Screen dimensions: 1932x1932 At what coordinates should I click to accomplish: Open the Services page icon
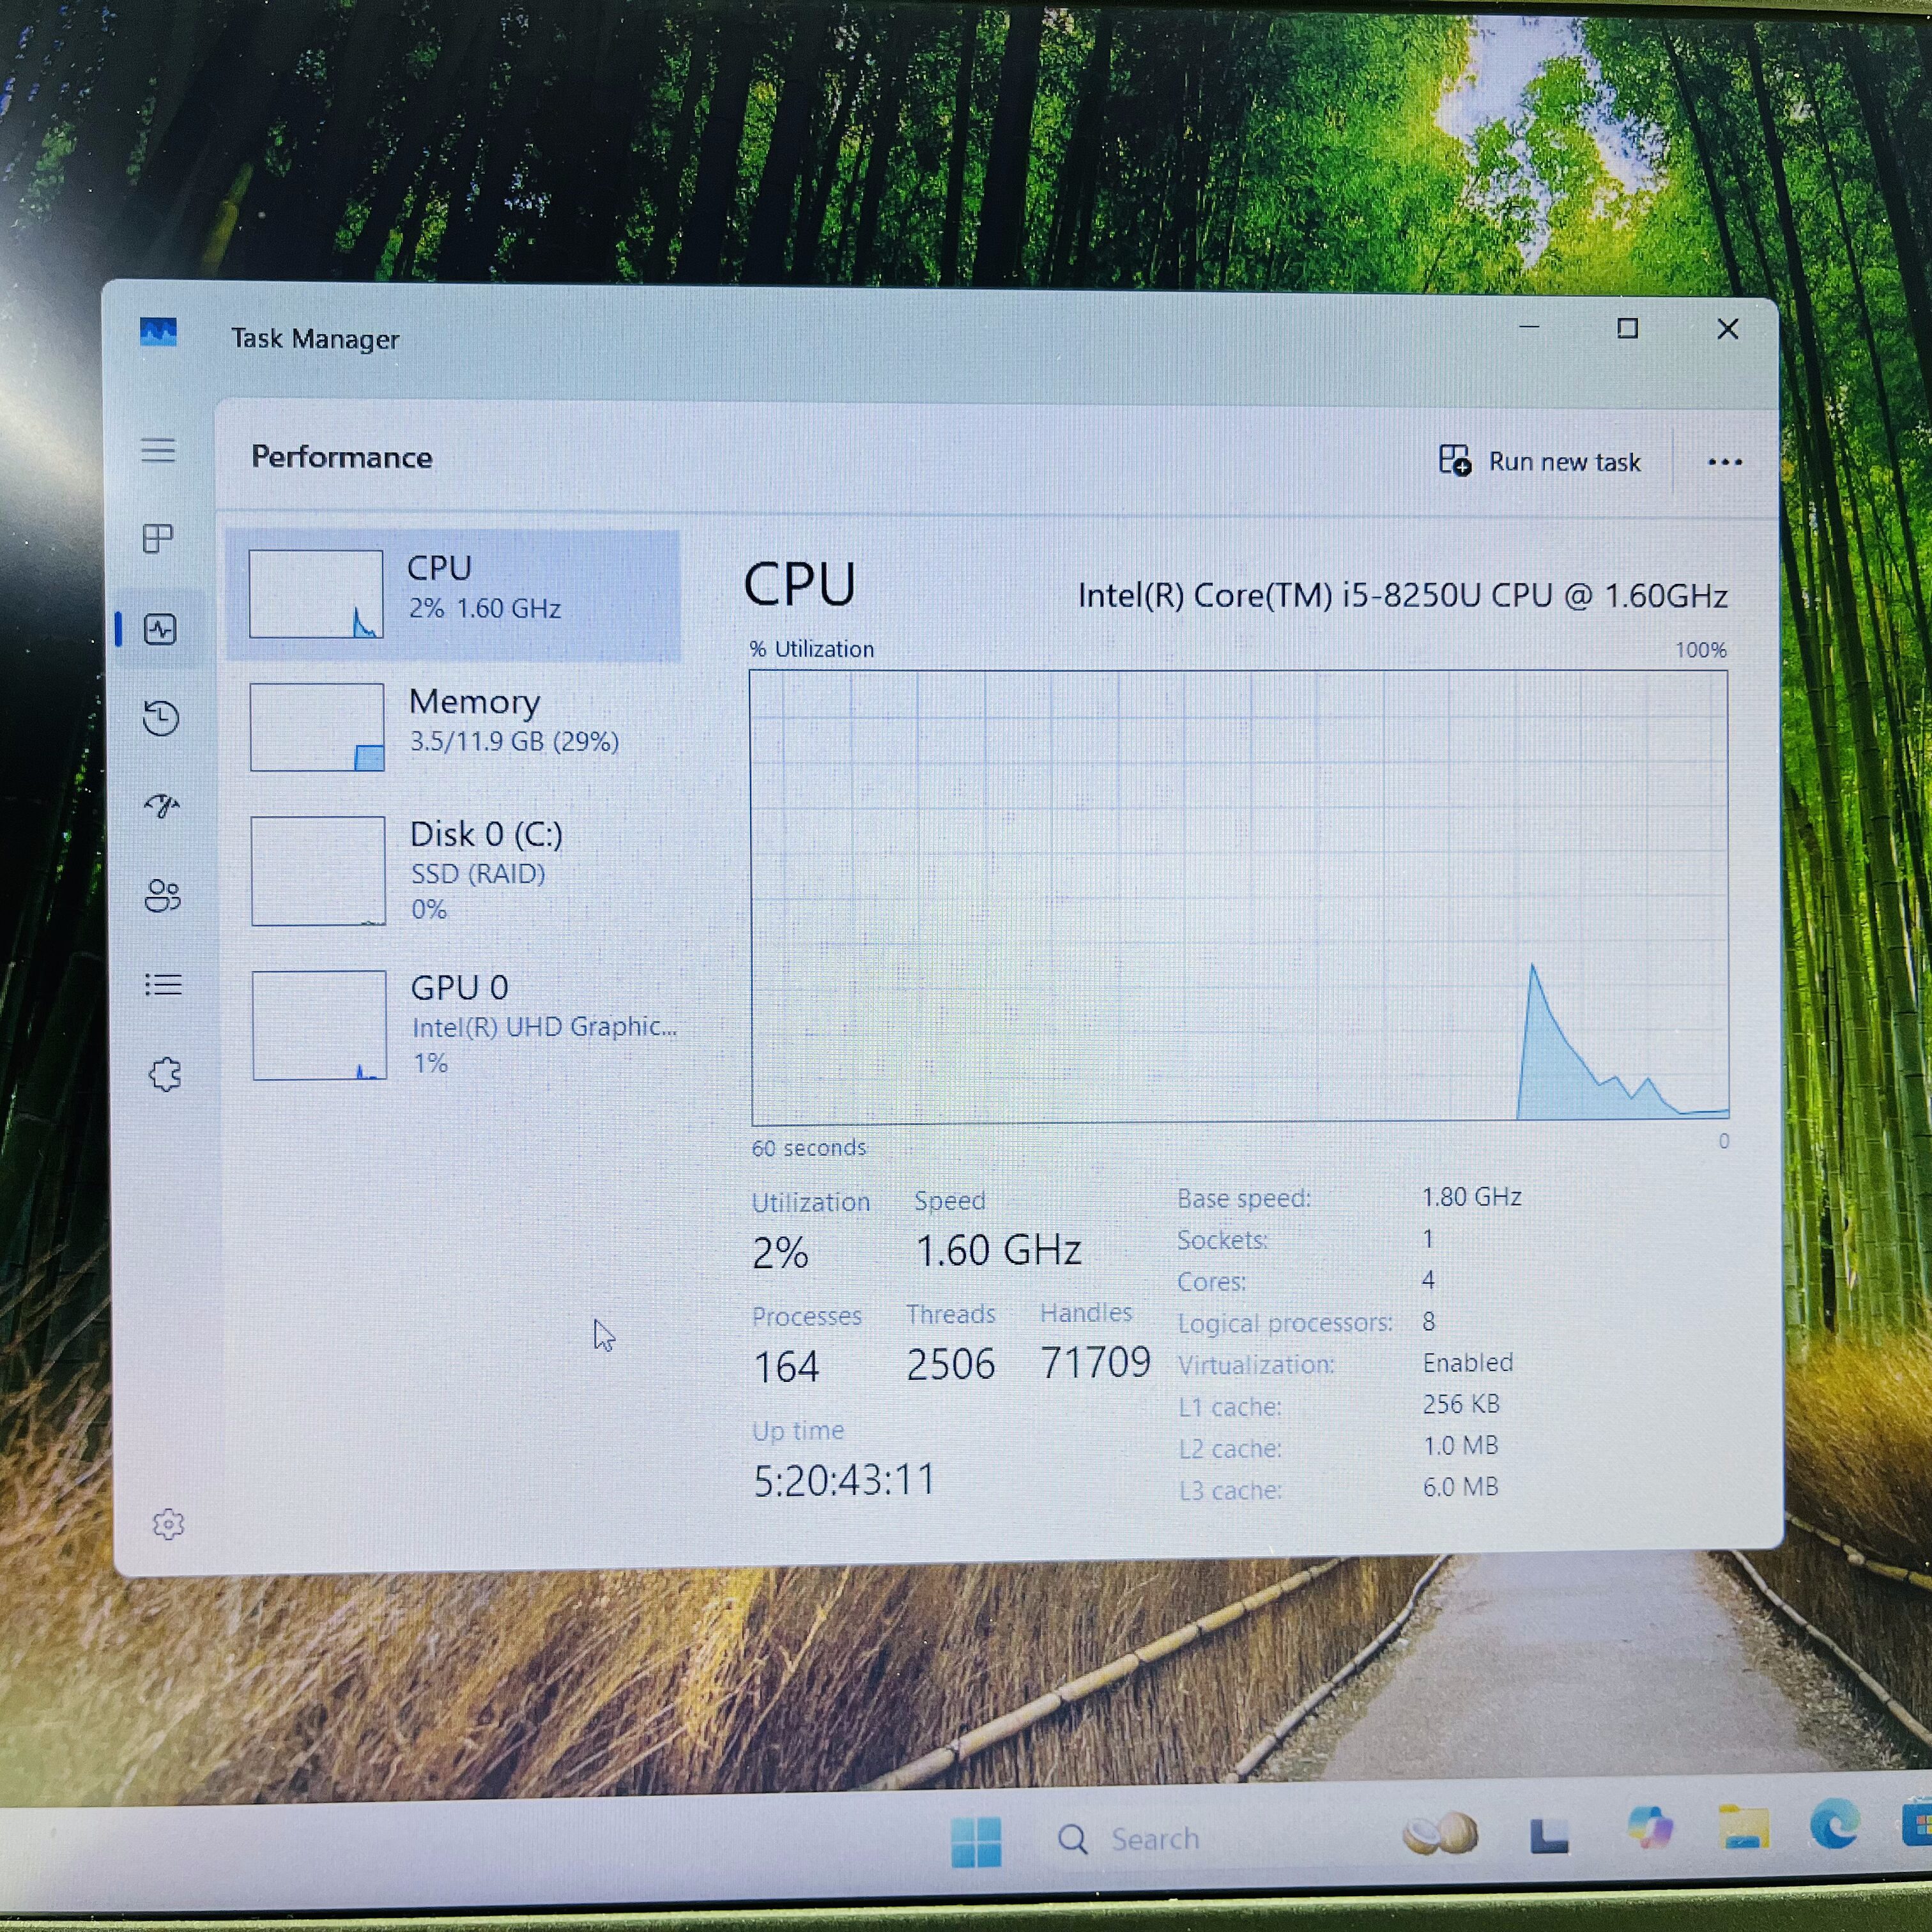coord(165,1075)
